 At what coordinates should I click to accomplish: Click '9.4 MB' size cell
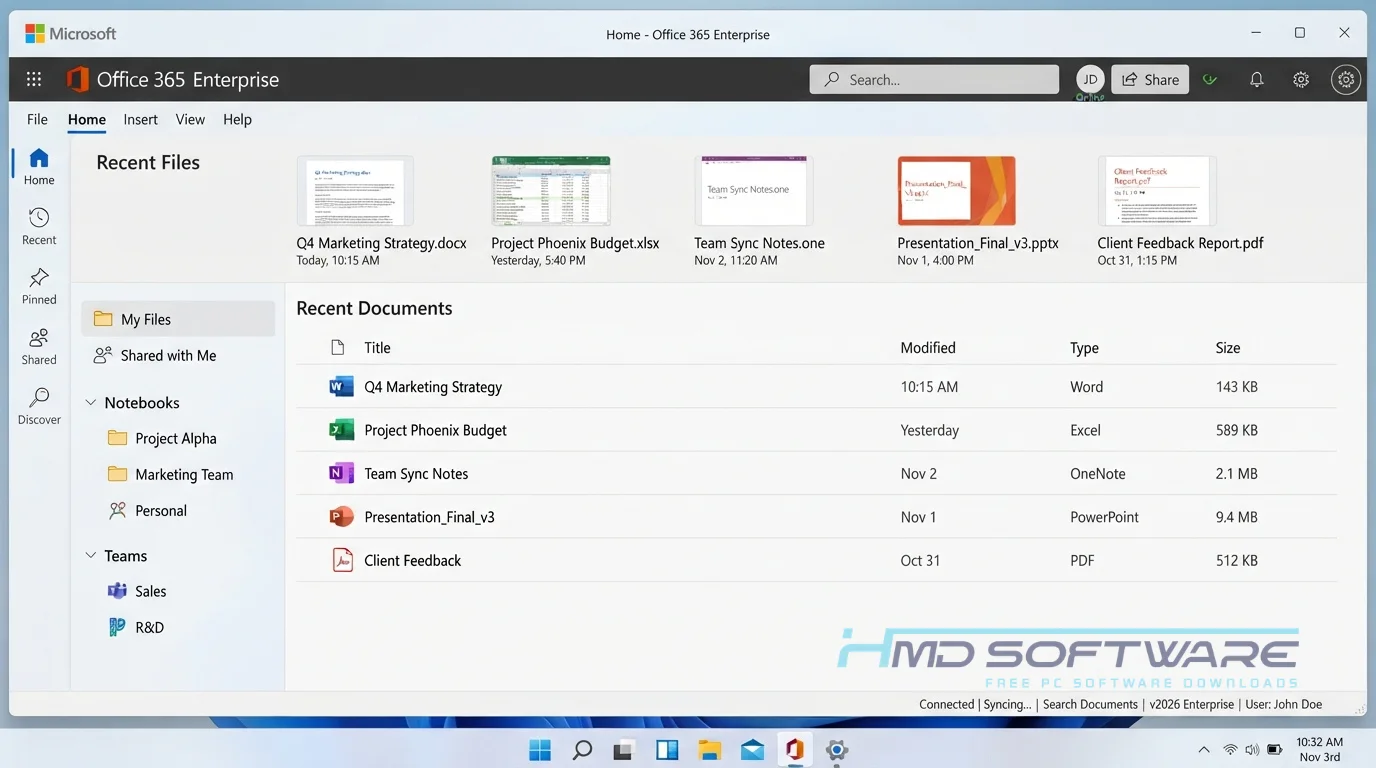tap(1237, 517)
